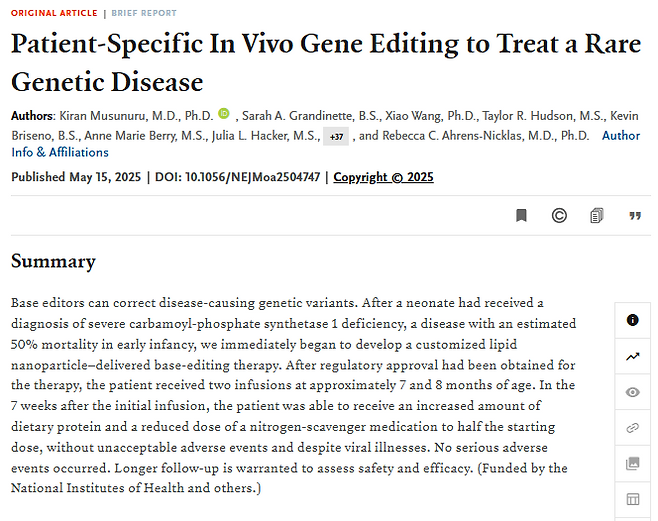Open the sidebar figures image icon
The image size is (658, 521).
632,464
